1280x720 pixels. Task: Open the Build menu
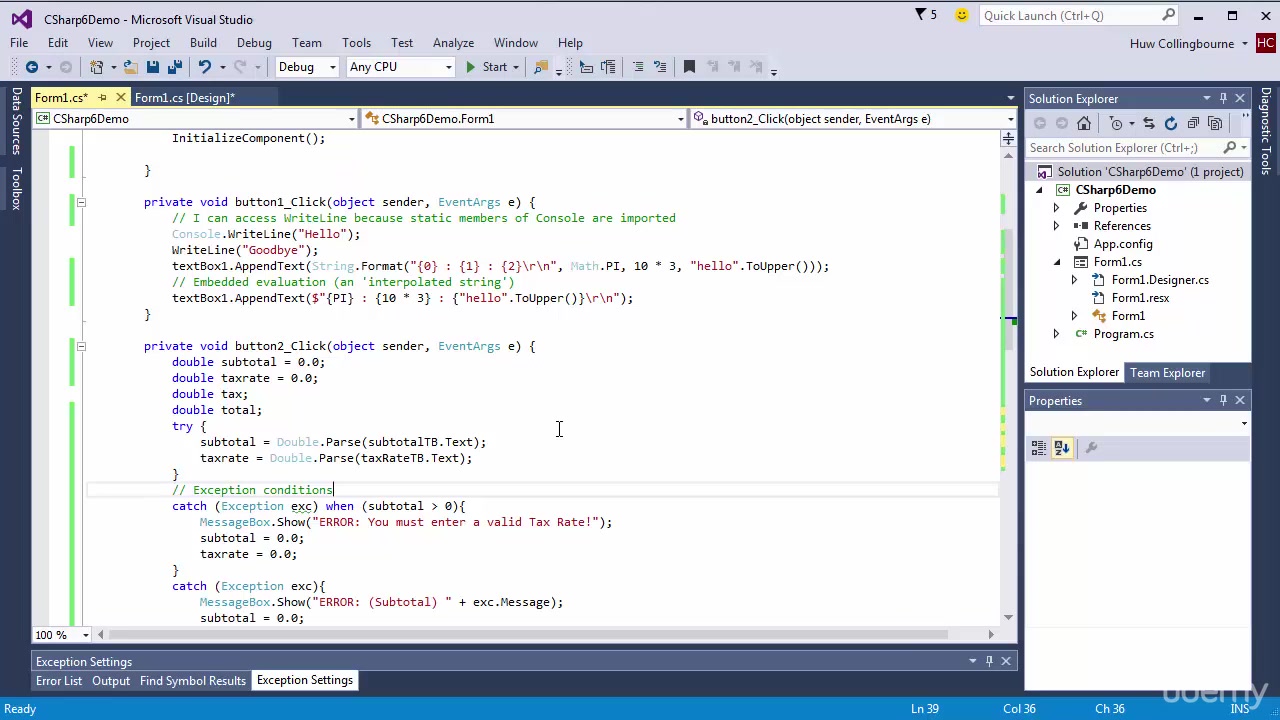[x=203, y=43]
